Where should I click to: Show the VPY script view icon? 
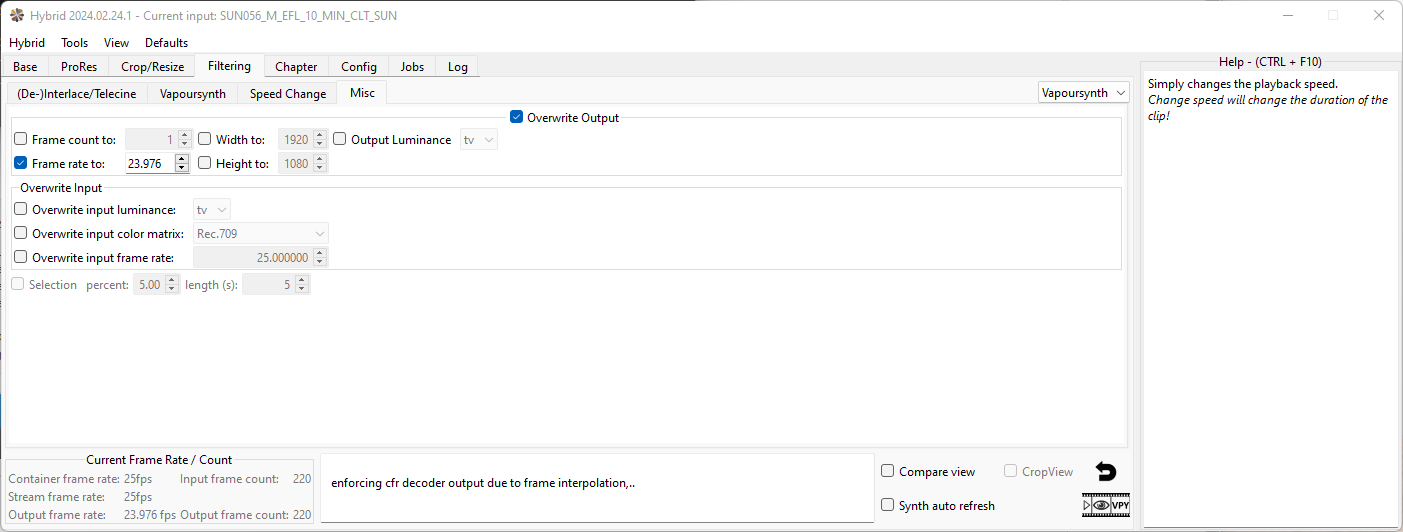click(1121, 506)
